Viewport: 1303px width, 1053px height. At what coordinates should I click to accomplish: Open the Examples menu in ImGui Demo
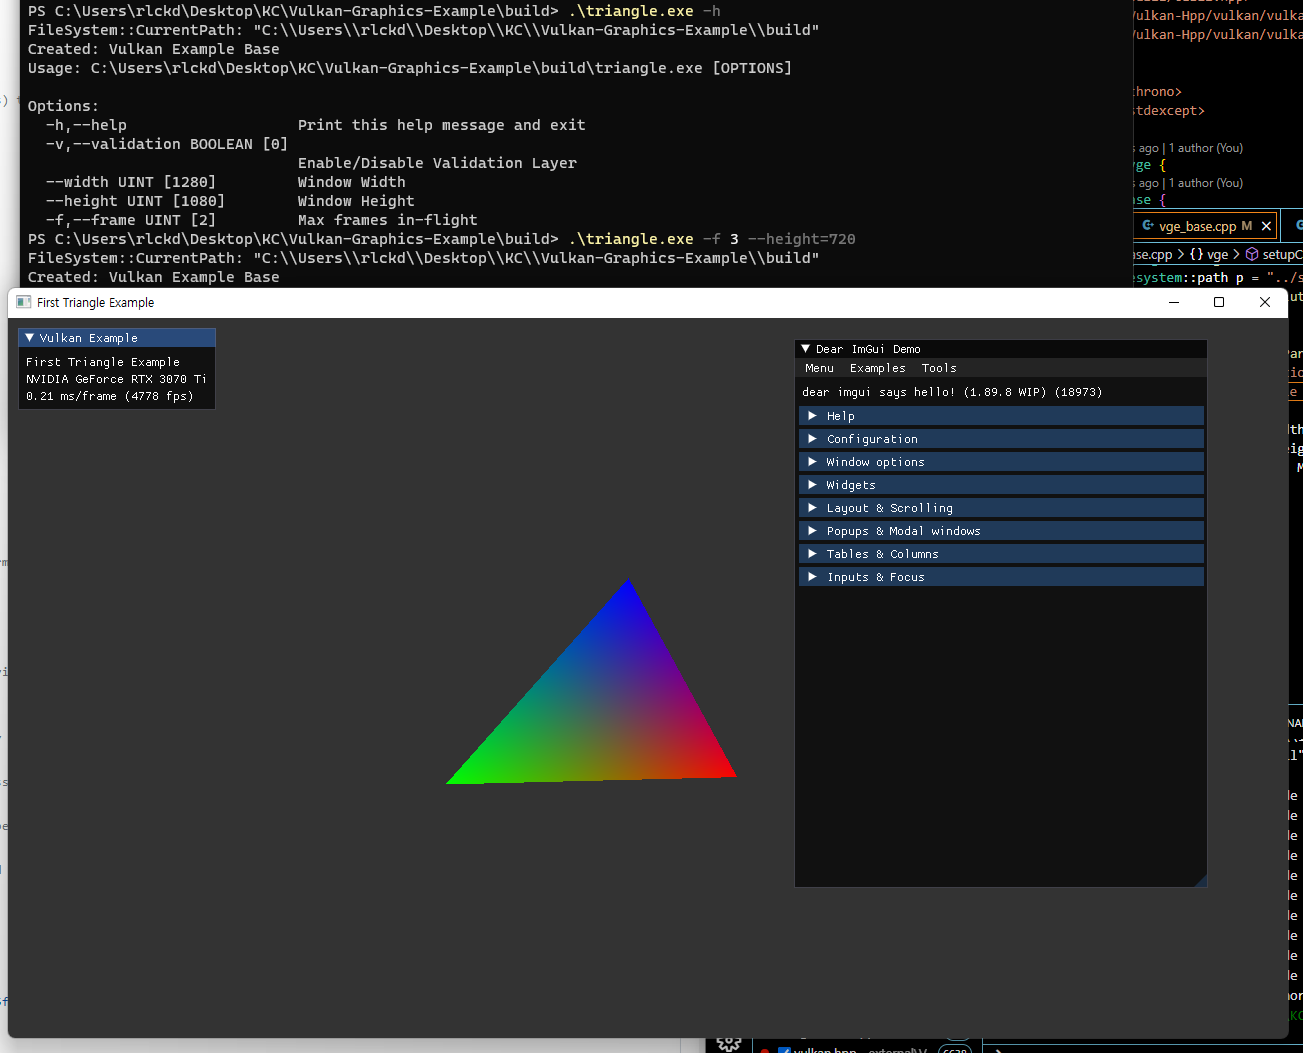pos(877,368)
